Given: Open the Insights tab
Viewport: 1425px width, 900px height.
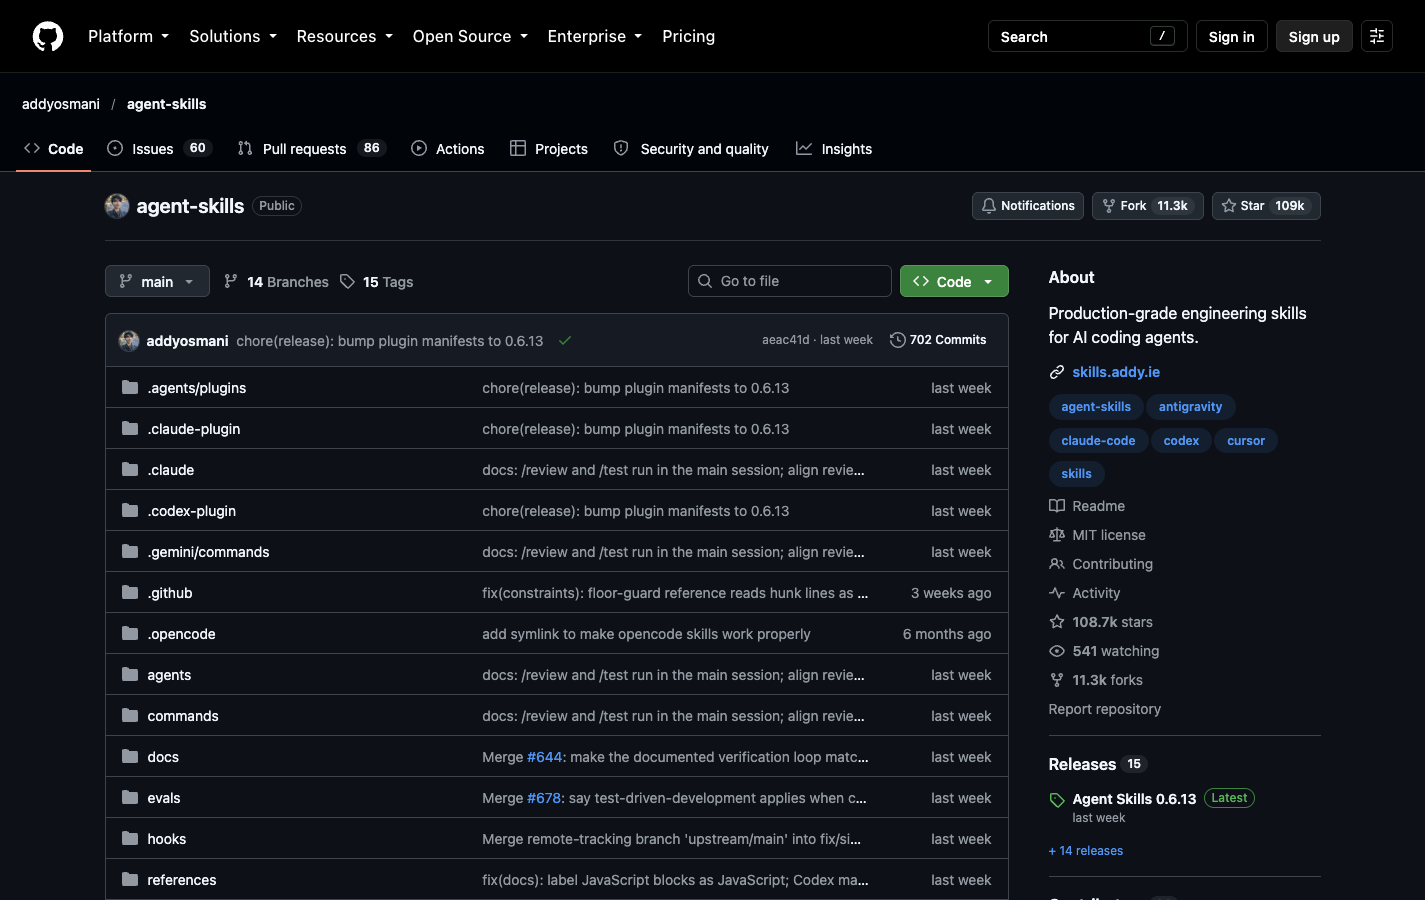Looking at the screenshot, I should (x=834, y=149).
